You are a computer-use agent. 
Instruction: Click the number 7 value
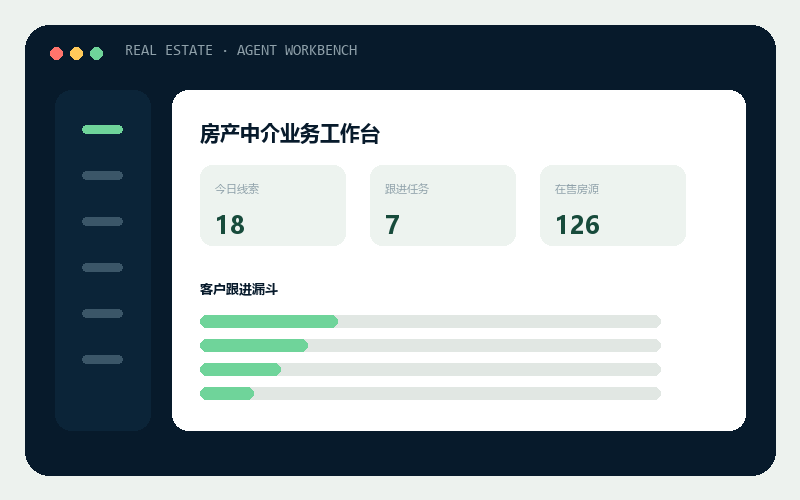pos(392,225)
